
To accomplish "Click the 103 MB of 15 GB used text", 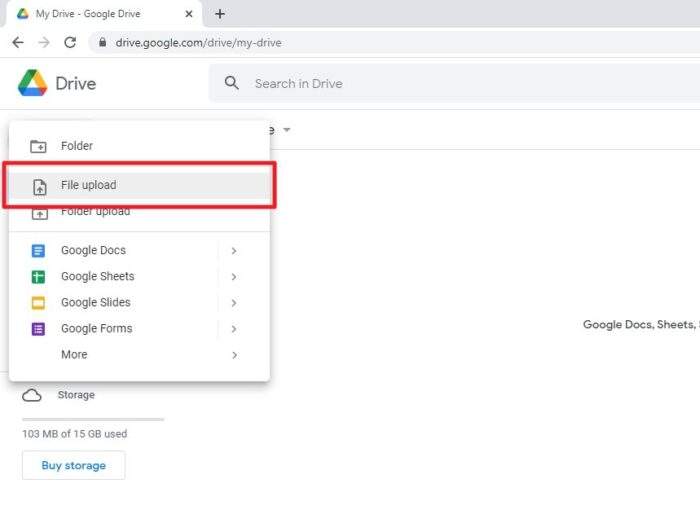I will coord(75,434).
